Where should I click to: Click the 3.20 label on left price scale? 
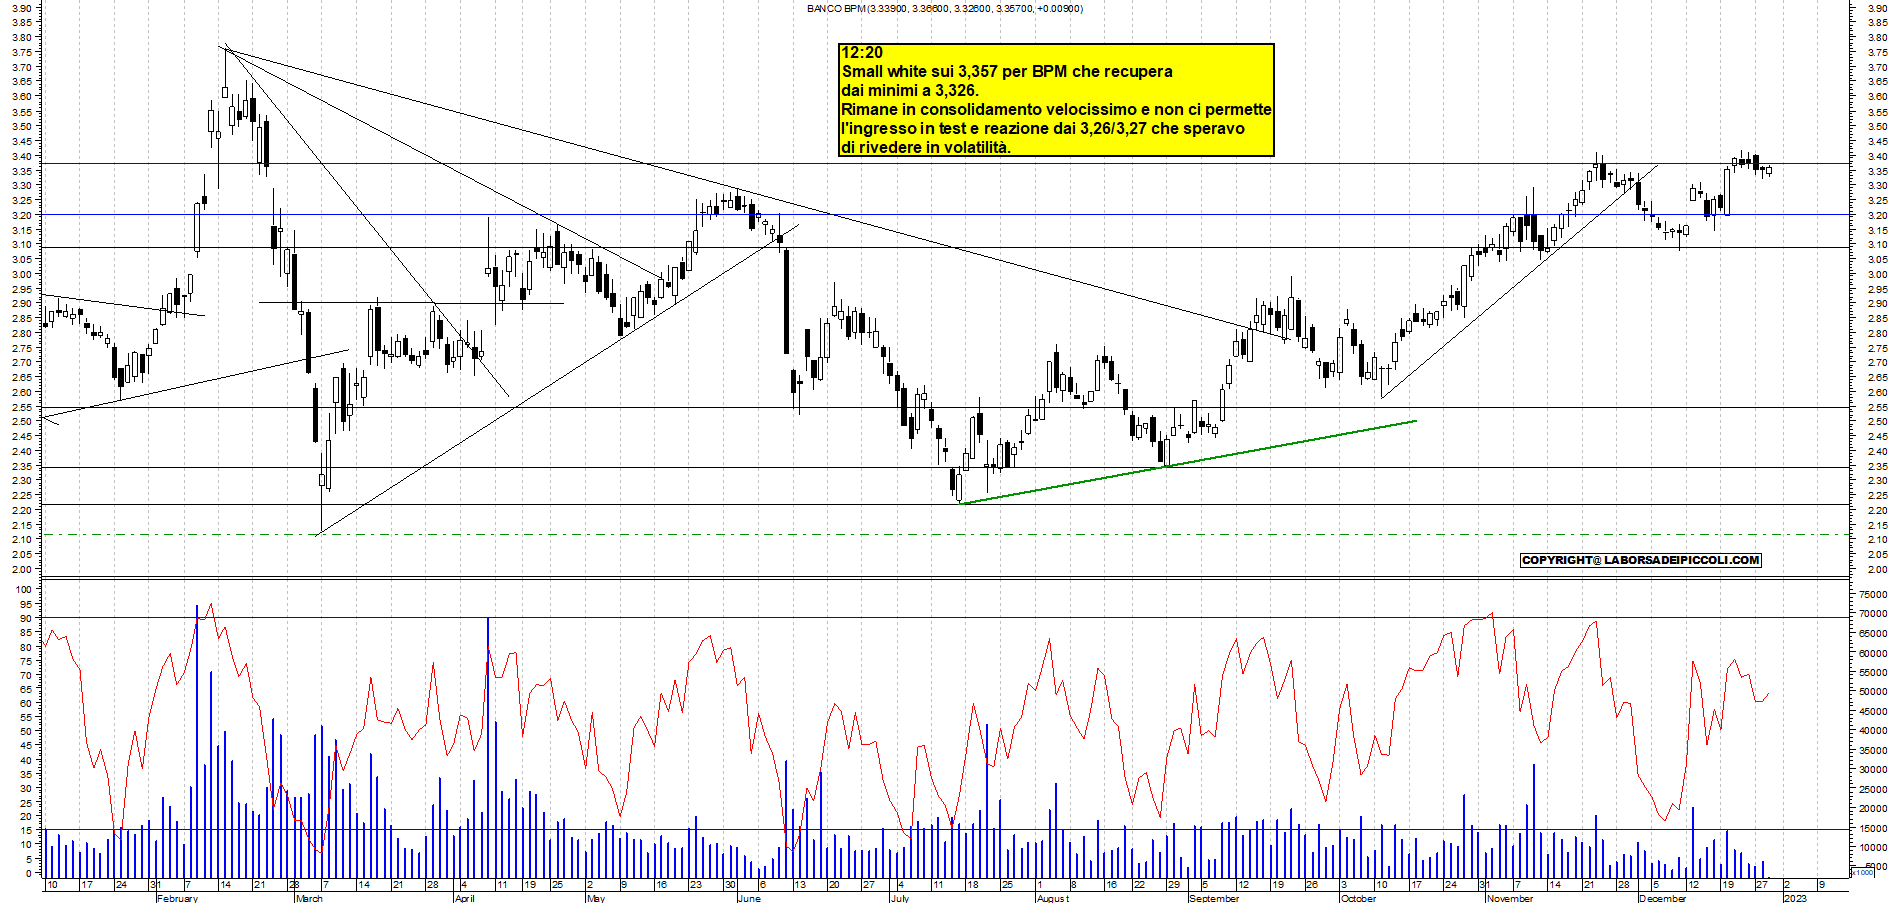tap(20, 214)
